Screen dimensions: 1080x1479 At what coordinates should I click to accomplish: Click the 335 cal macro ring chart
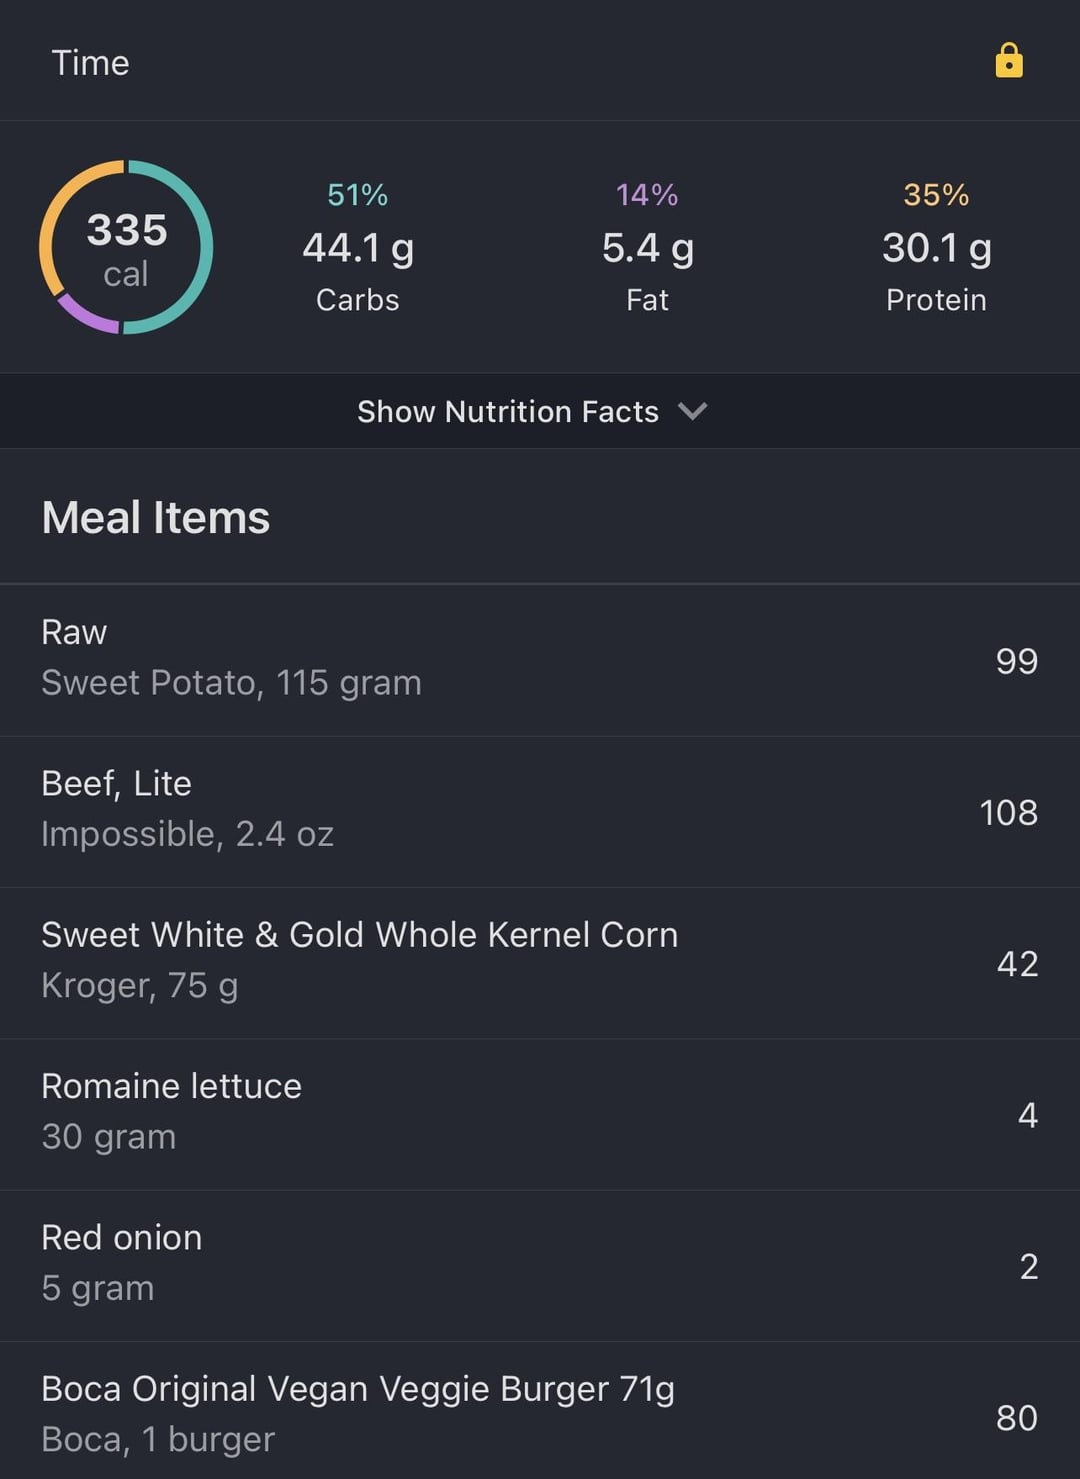tap(126, 247)
